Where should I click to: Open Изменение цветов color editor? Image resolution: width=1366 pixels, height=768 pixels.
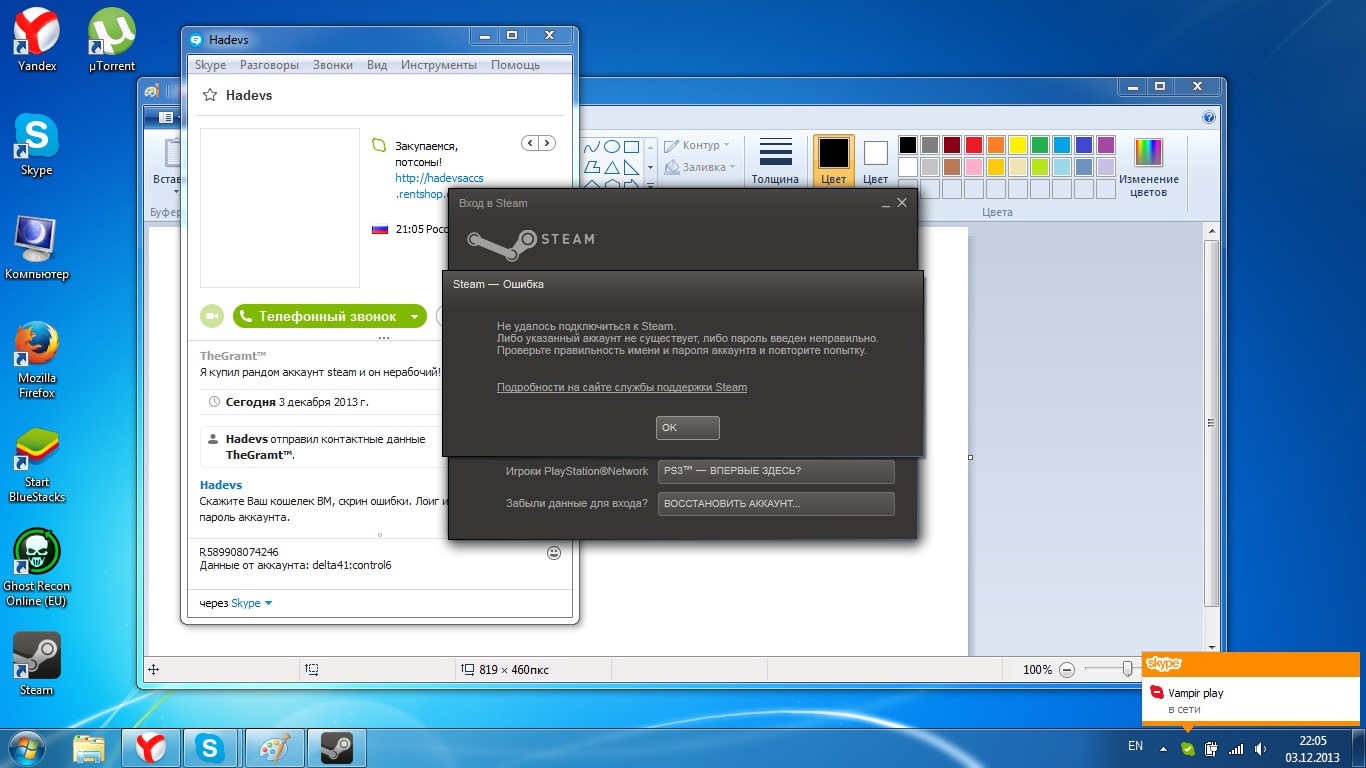[1149, 167]
